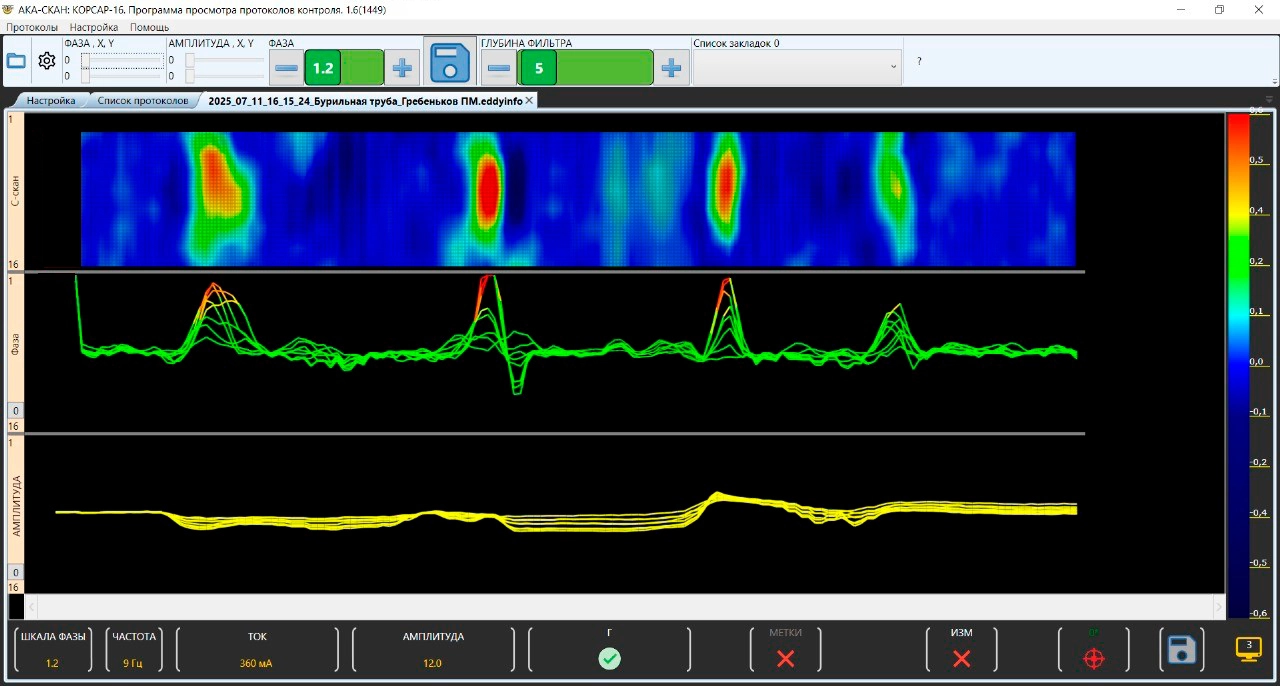Open settings via the gear icon

pyautogui.click(x=47, y=61)
